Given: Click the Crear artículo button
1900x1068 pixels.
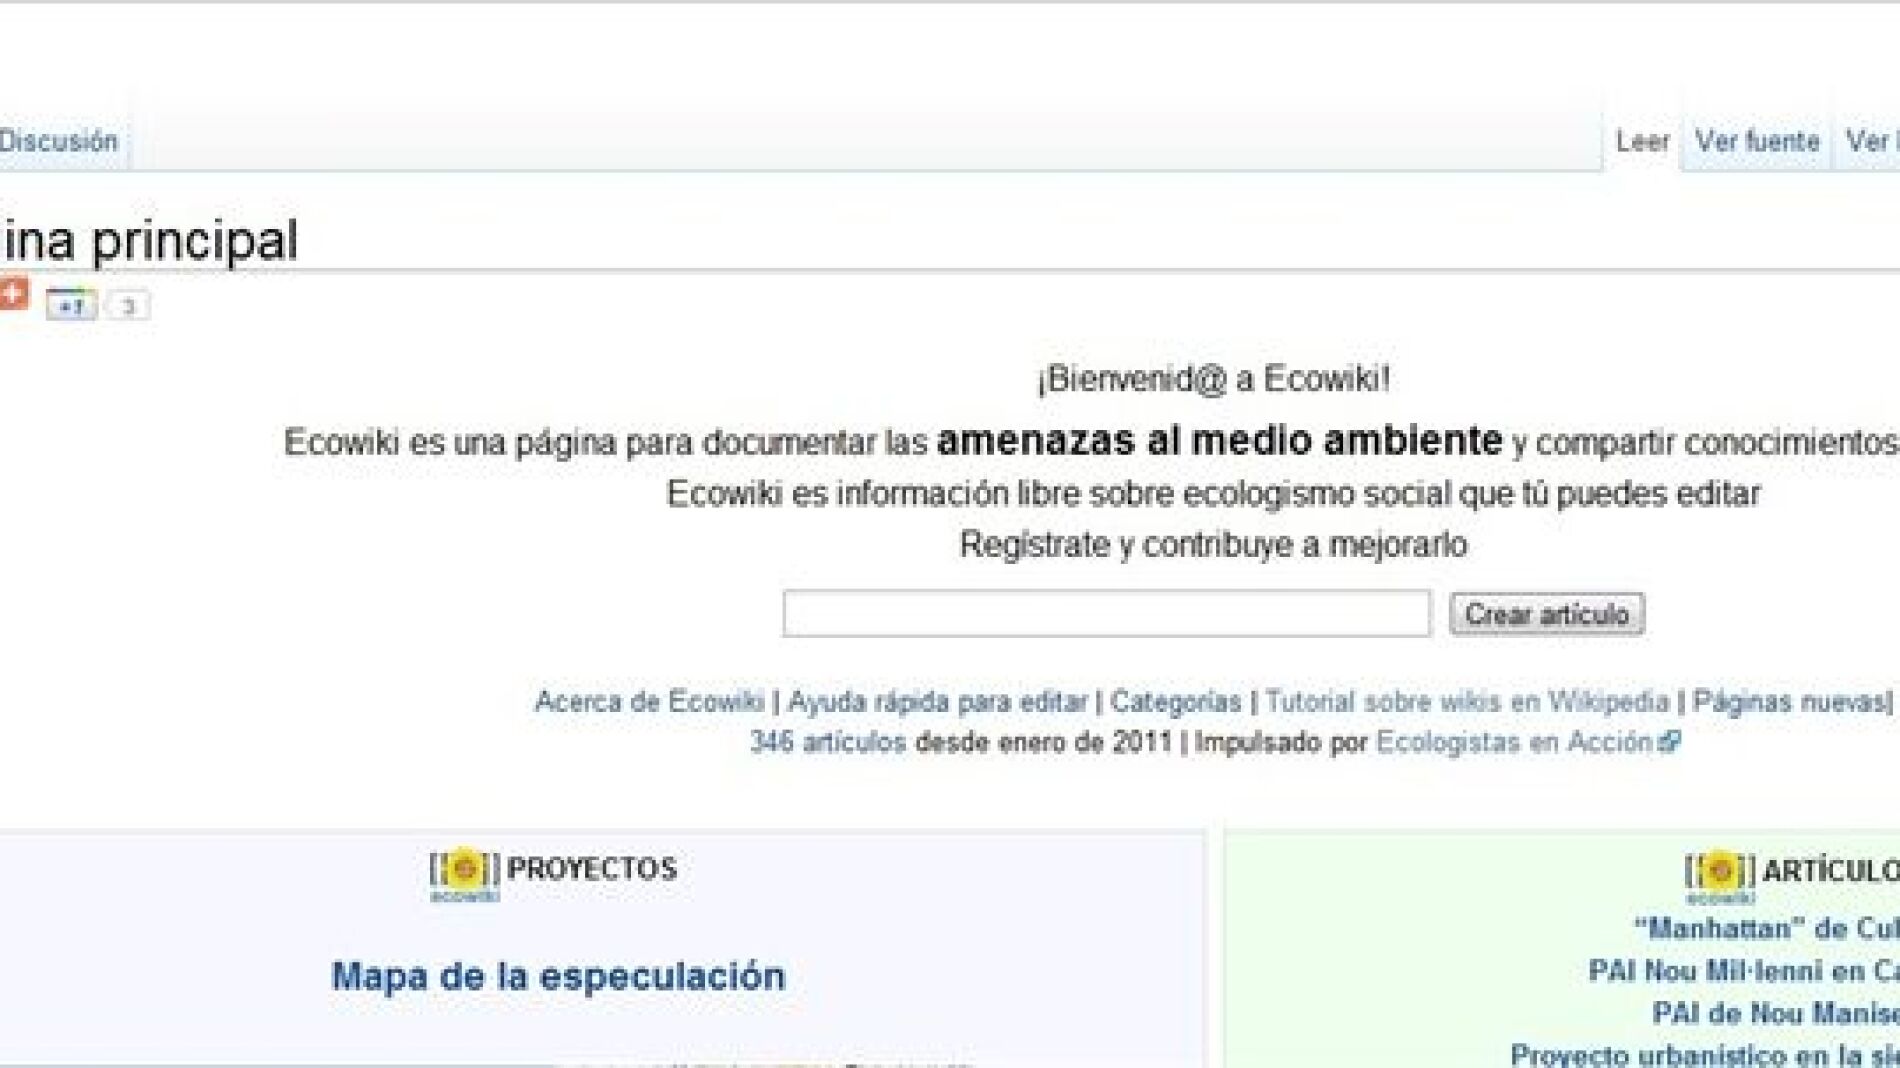Looking at the screenshot, I should (1546, 614).
